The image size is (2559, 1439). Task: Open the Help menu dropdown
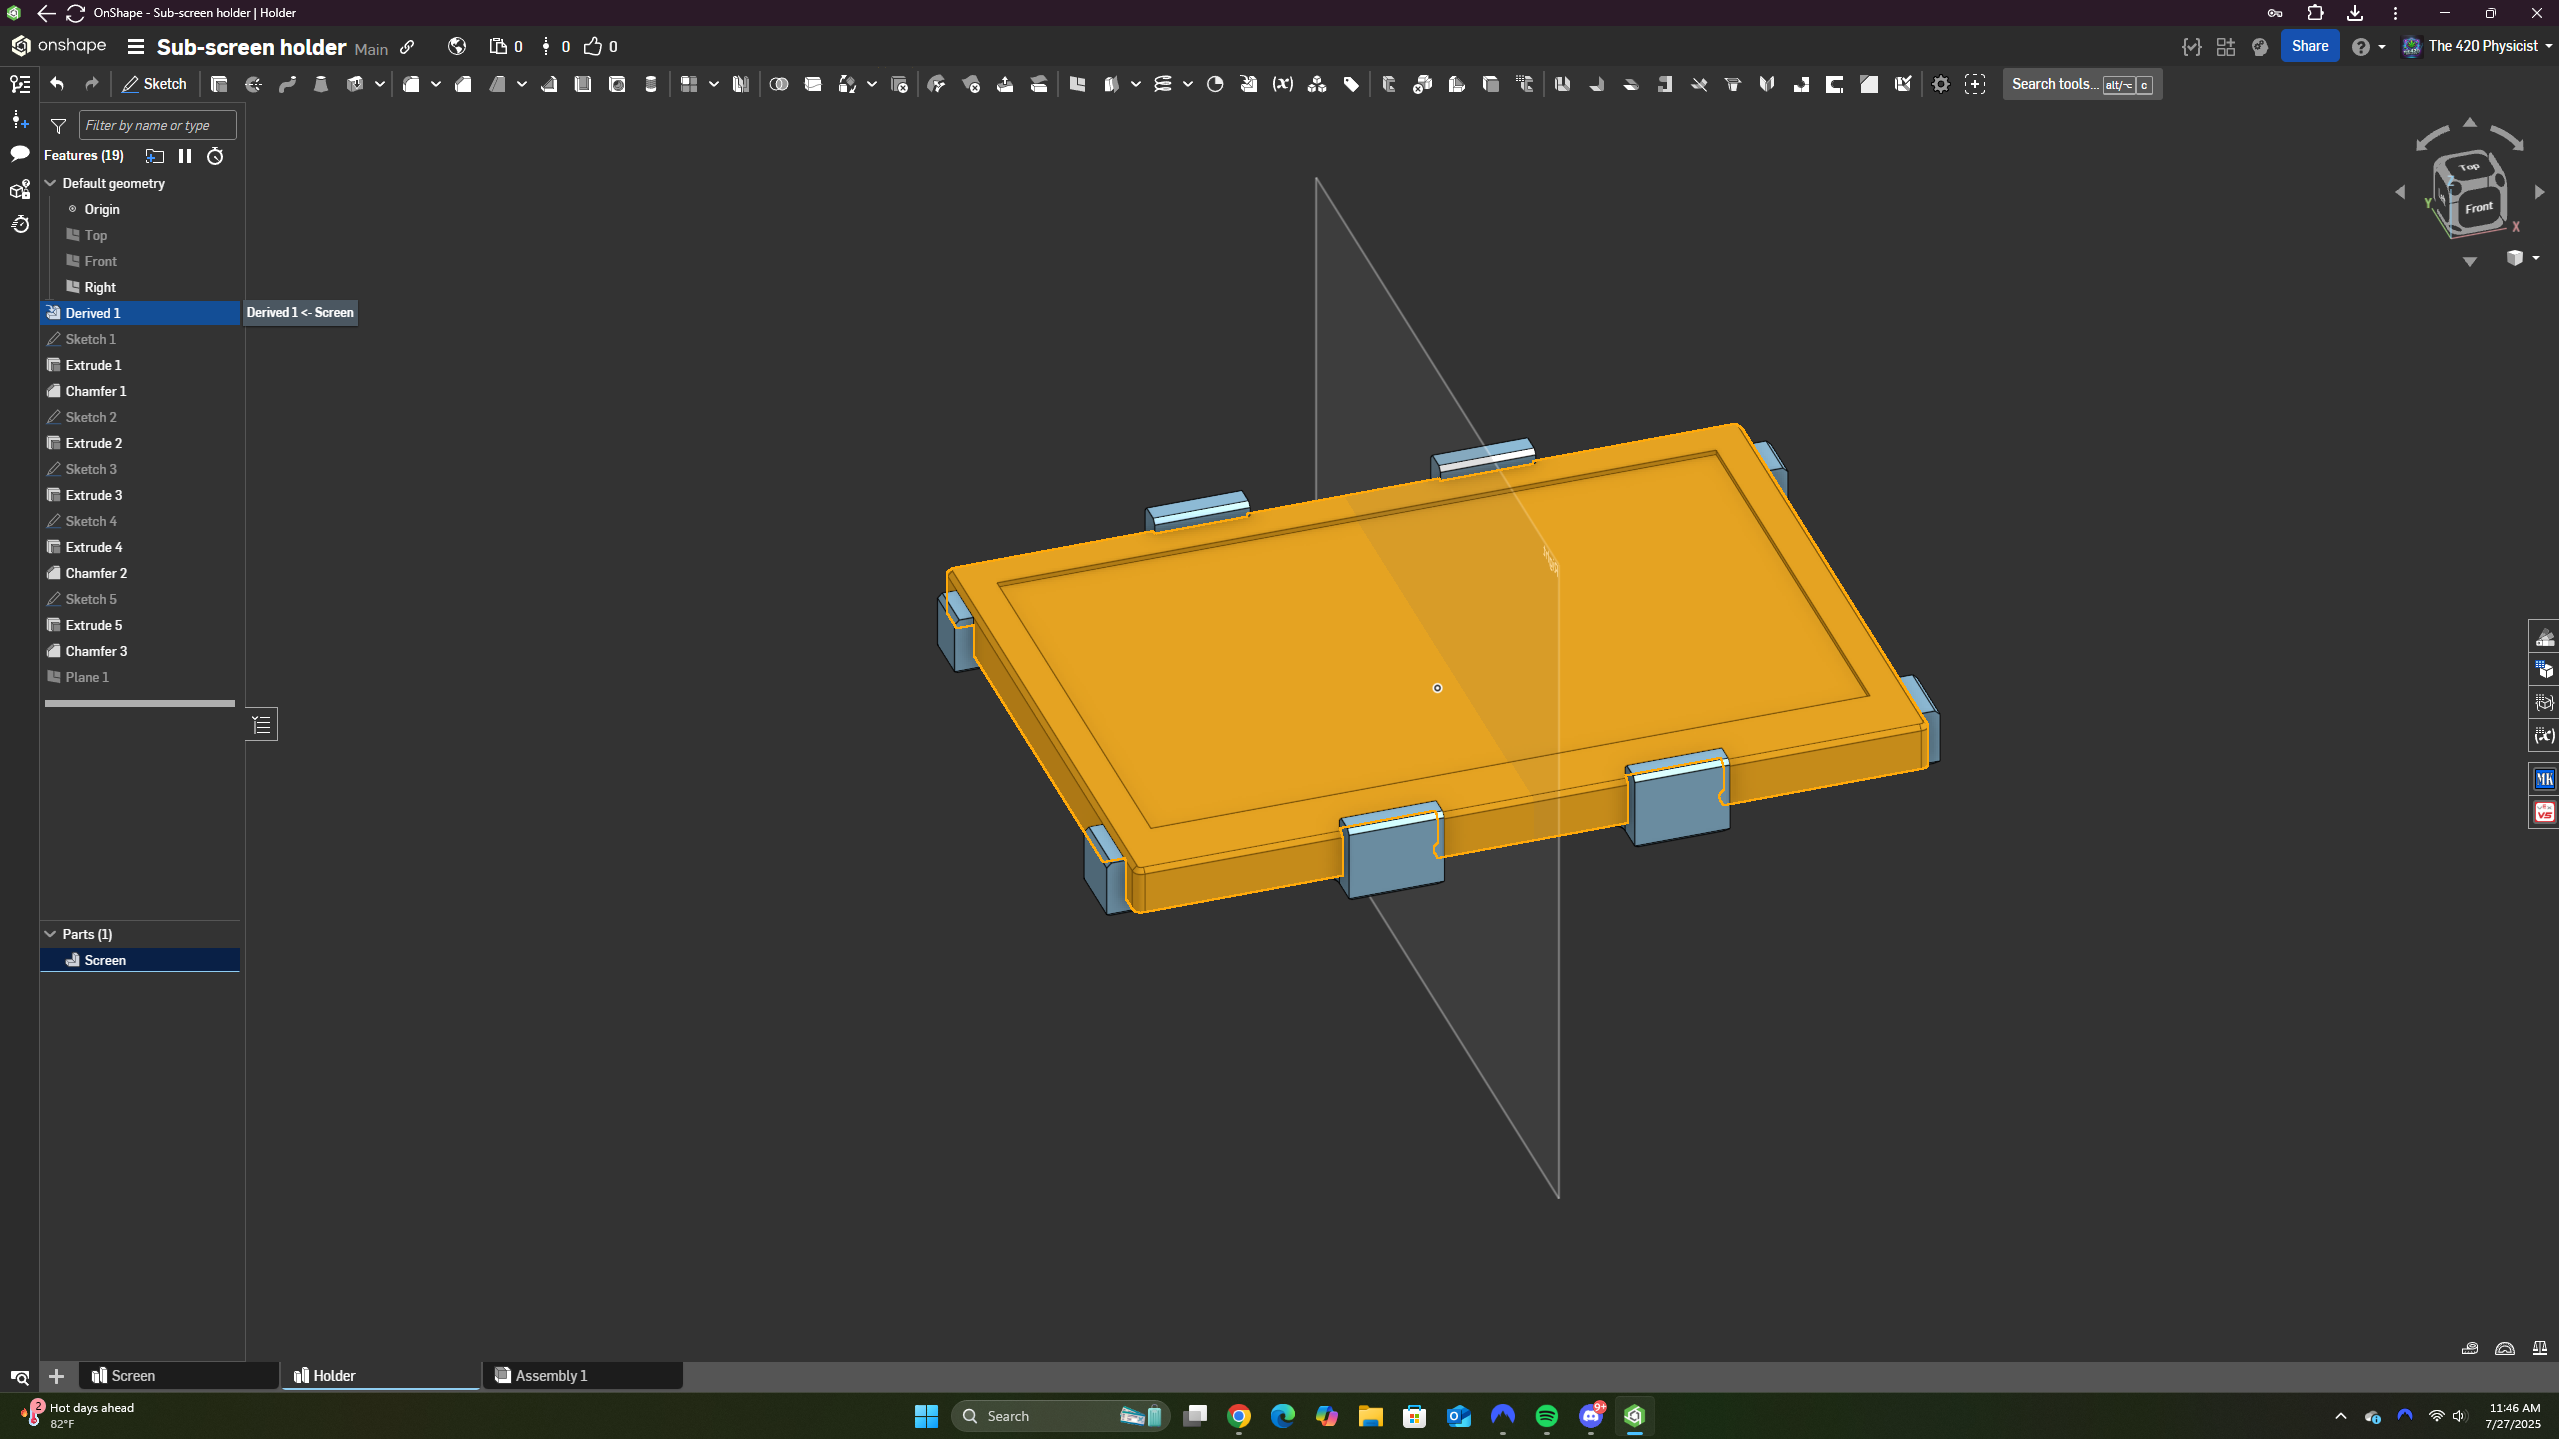[x=2368, y=47]
